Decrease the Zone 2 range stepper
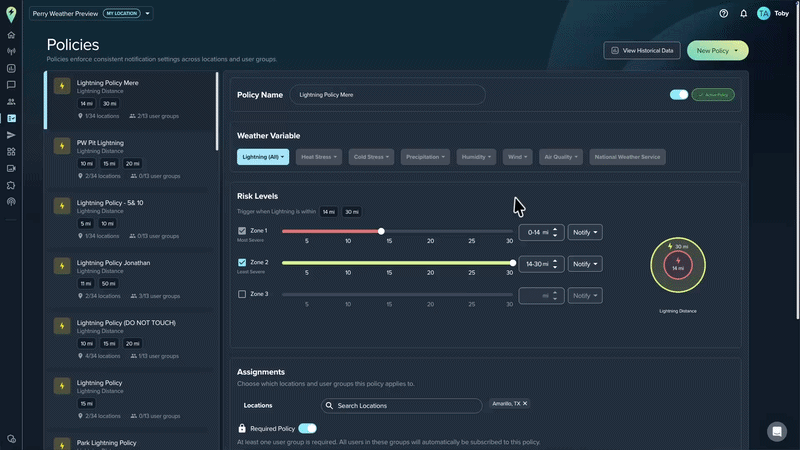800x450 pixels. click(555, 267)
